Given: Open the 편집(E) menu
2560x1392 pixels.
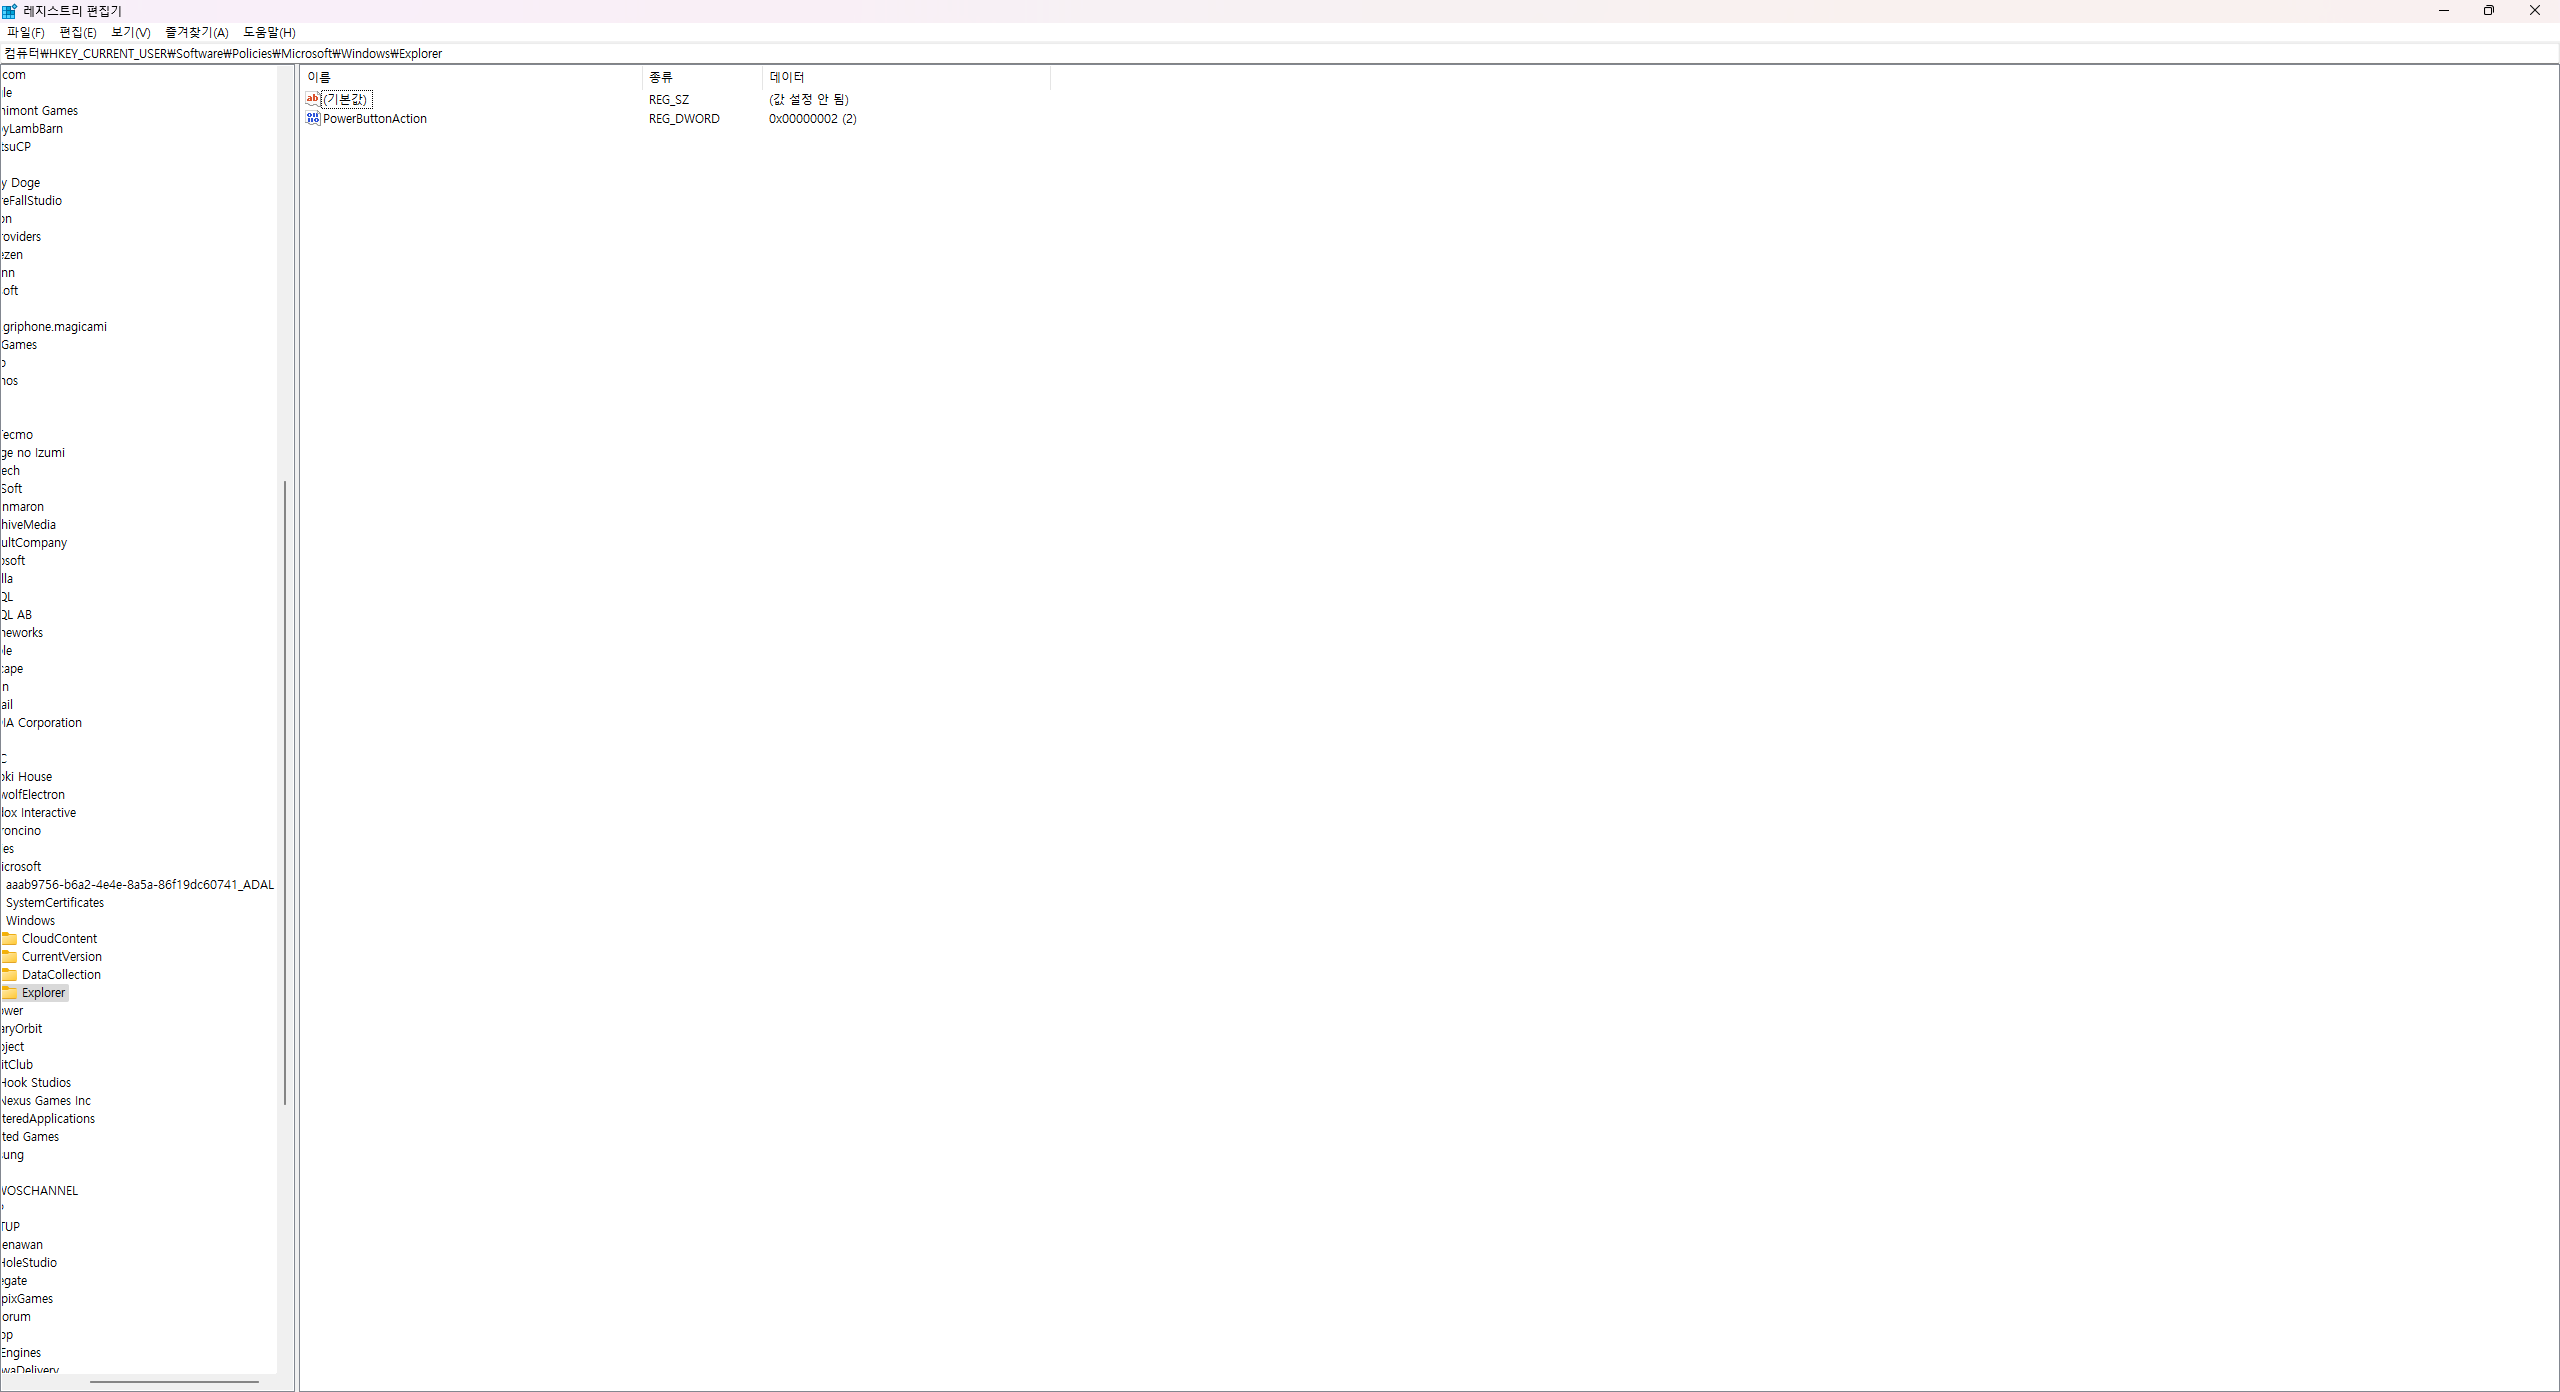Looking at the screenshot, I should coord(78,32).
